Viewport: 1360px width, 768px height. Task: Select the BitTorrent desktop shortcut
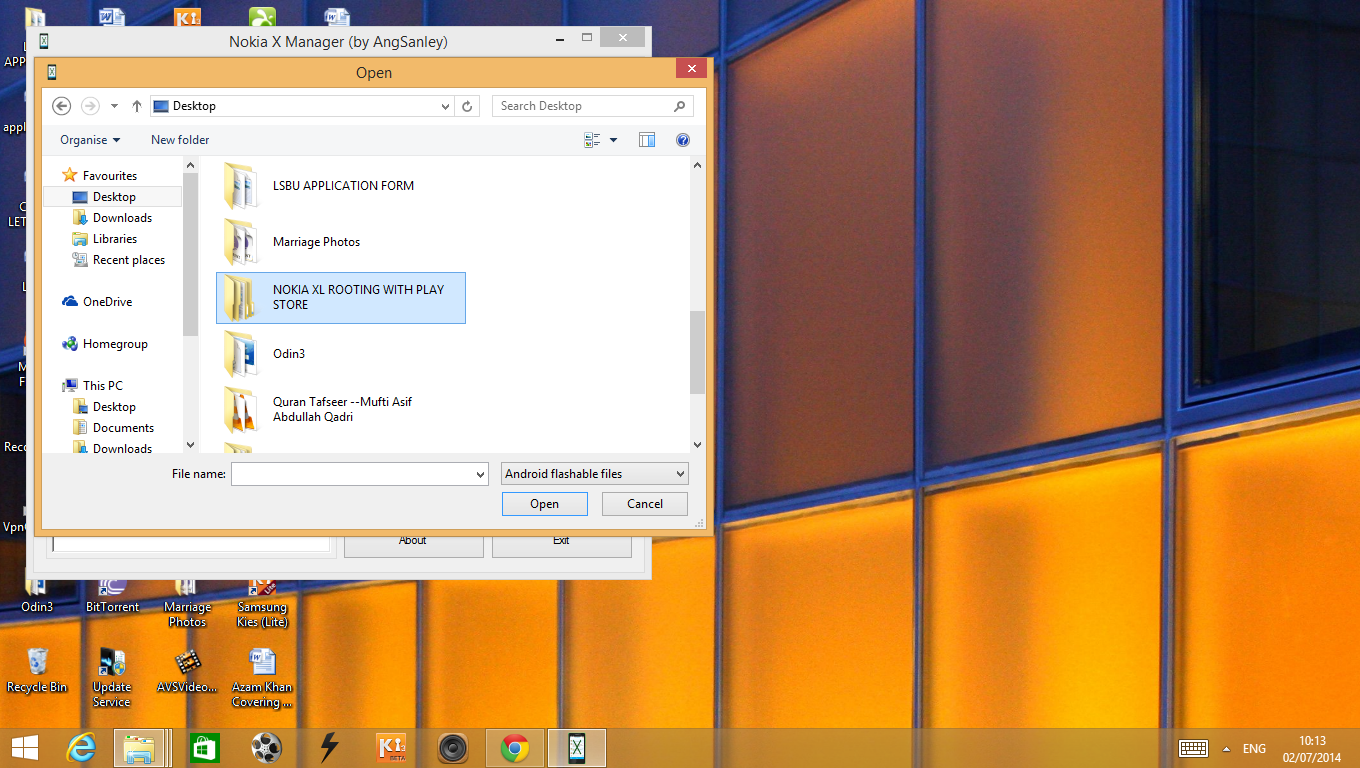coord(112,596)
